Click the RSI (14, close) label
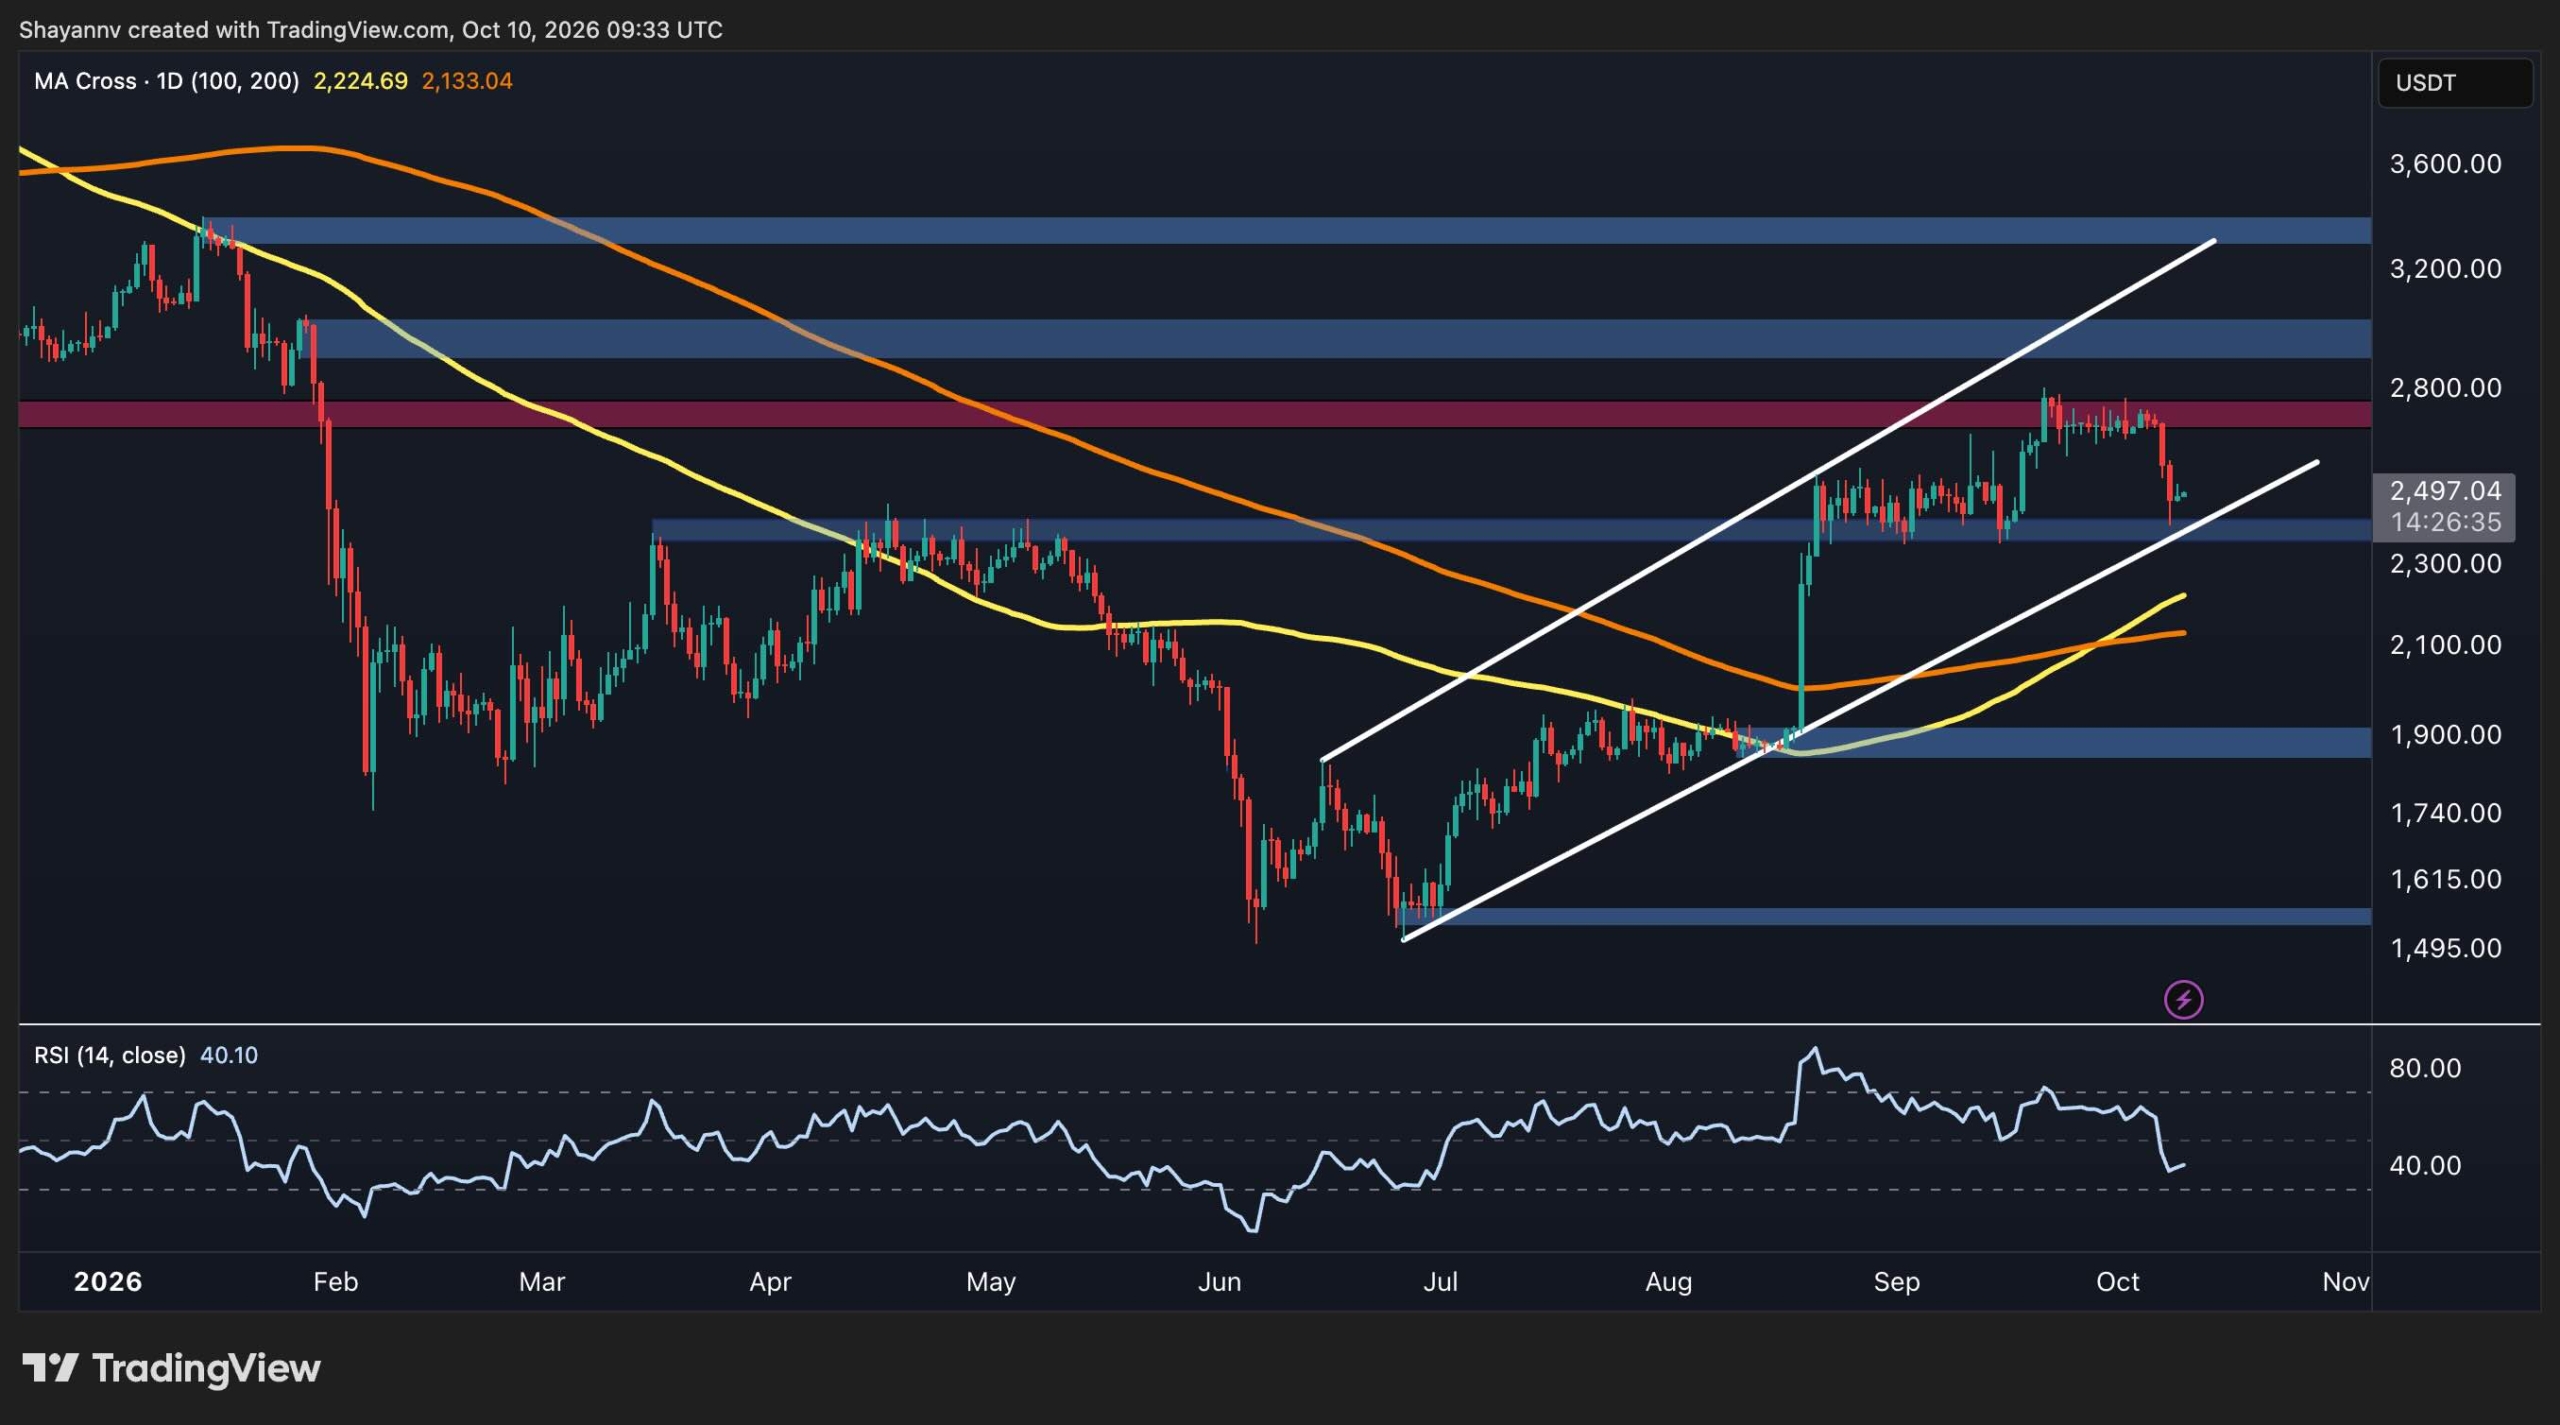 110,1055
